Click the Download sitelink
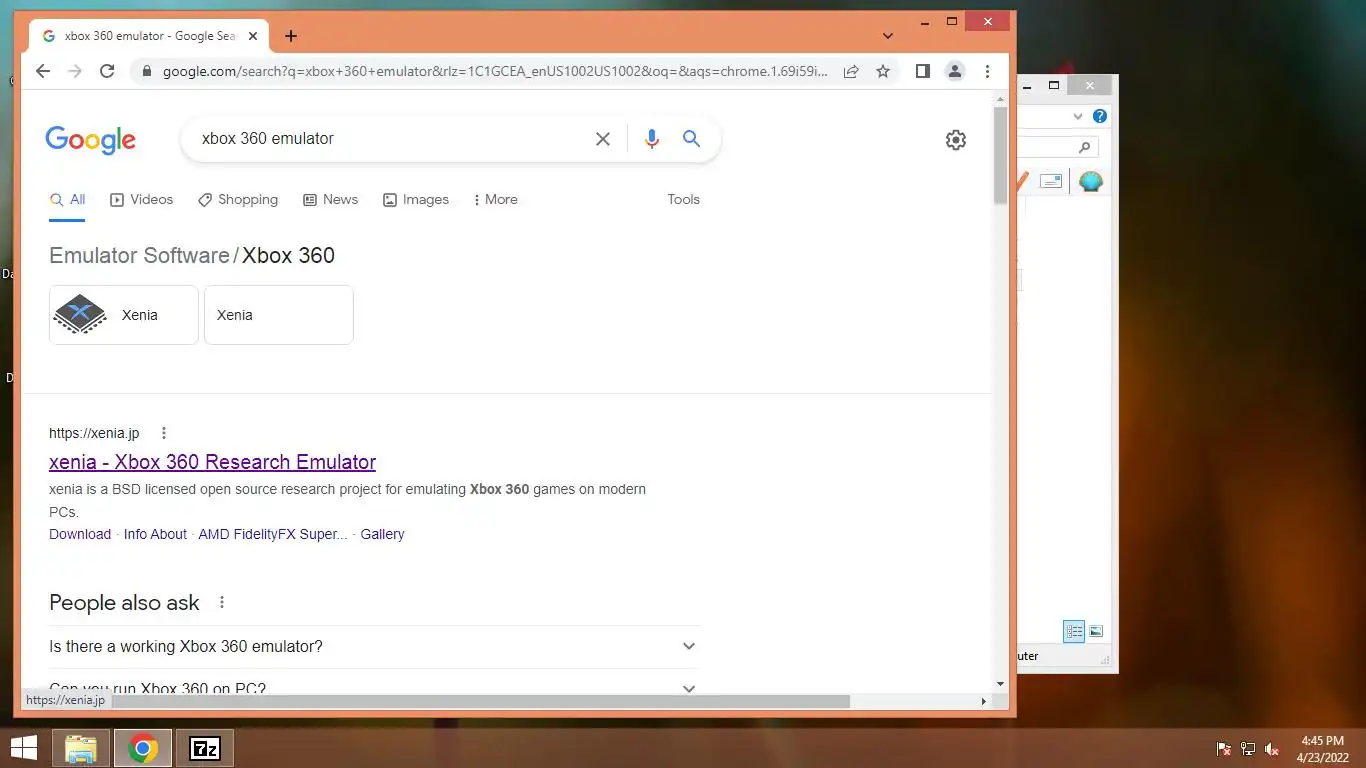Viewport: 1366px width, 768px height. tap(80, 534)
